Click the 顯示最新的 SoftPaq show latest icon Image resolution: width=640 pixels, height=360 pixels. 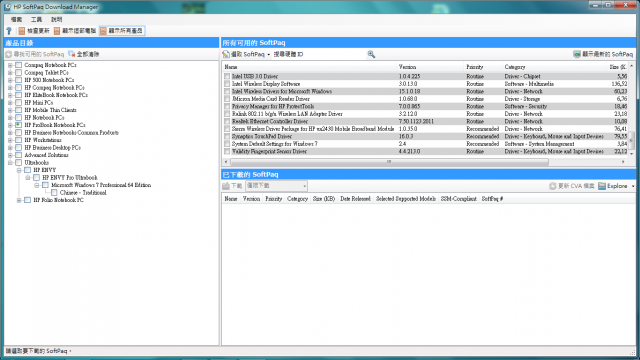(577, 54)
